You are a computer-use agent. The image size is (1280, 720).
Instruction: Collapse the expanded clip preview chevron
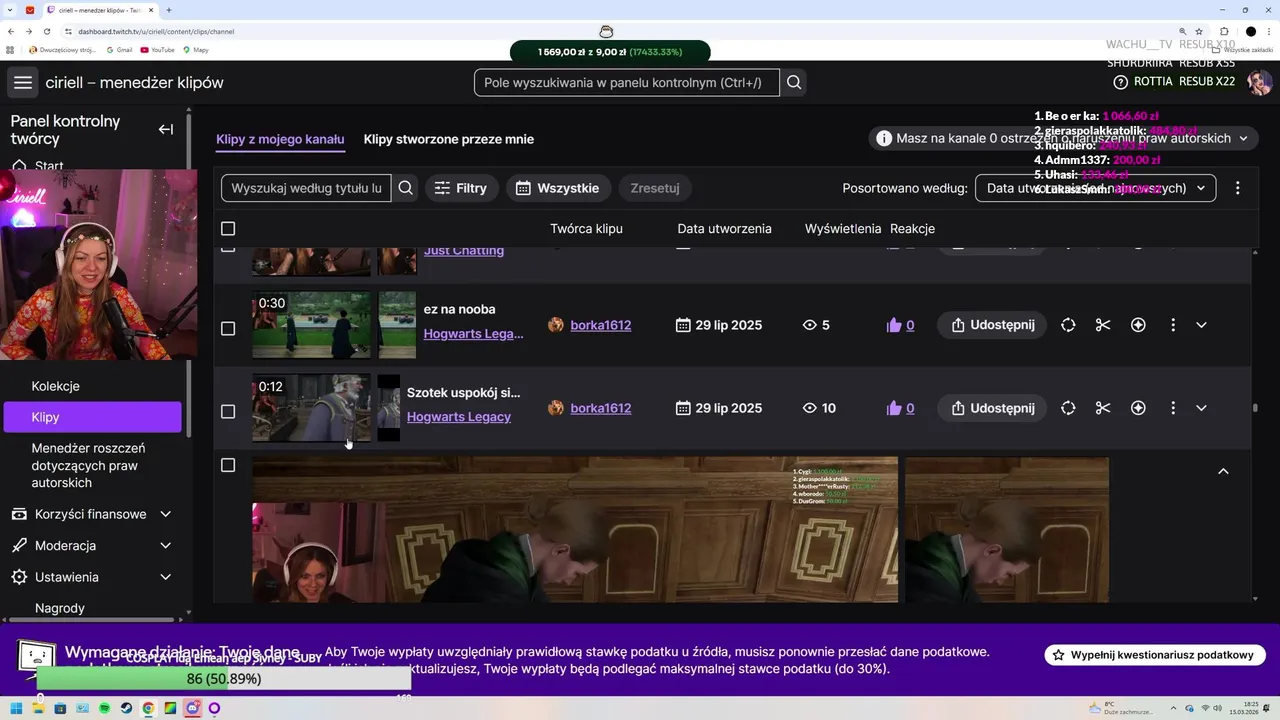point(1222,471)
